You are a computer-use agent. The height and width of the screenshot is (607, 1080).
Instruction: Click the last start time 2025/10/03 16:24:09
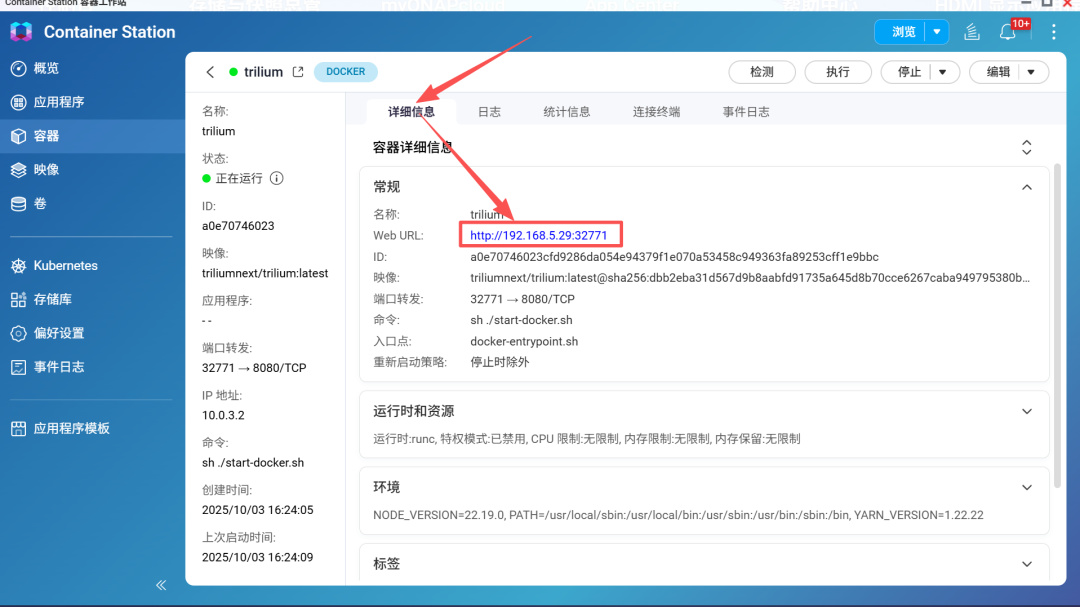(258, 557)
